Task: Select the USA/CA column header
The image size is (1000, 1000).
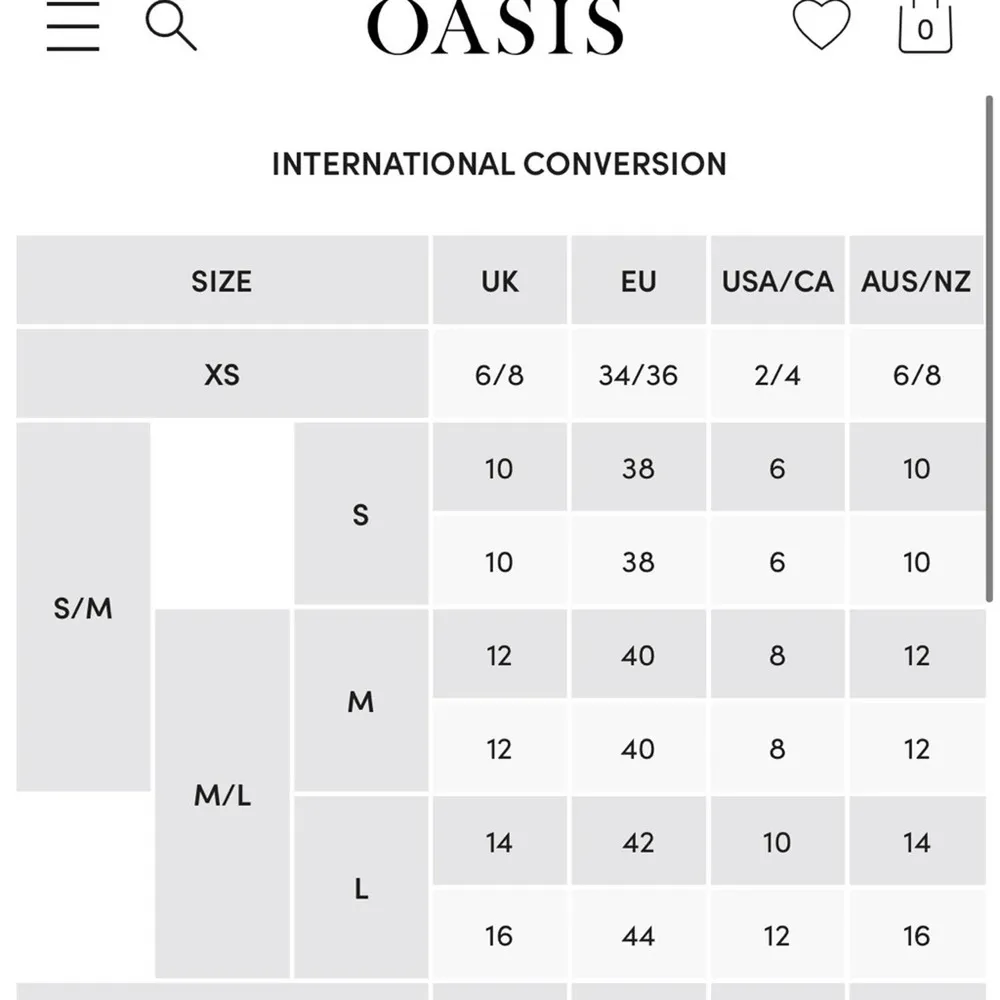Action: click(x=777, y=281)
